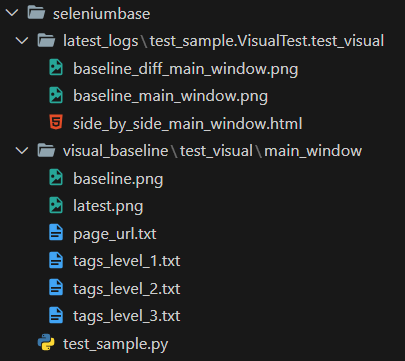Open side_by_side_main_window.html file
Screen dimensions: 405x361
click(x=188, y=124)
